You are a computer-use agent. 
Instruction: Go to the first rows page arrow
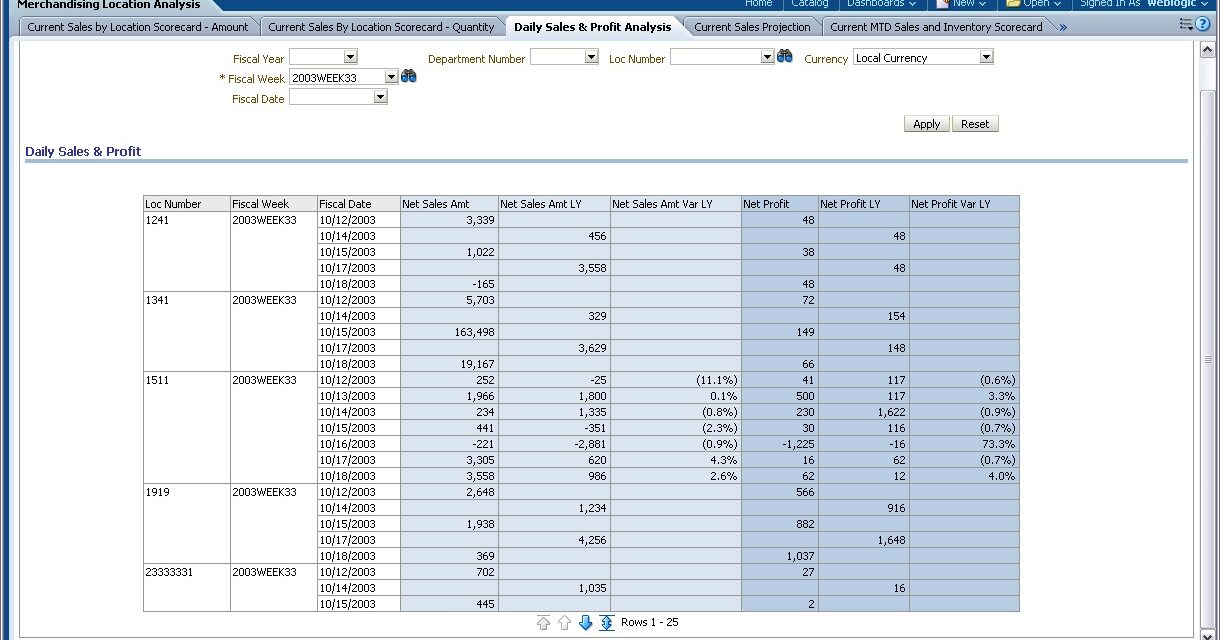pyautogui.click(x=544, y=622)
